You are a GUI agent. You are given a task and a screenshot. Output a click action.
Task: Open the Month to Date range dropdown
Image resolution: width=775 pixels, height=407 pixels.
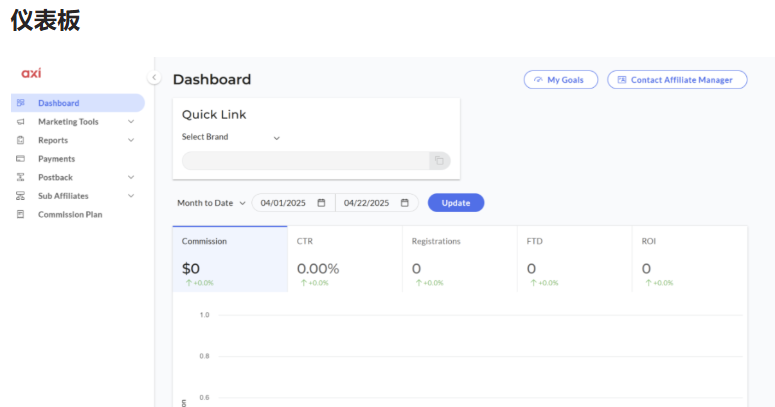(x=211, y=203)
